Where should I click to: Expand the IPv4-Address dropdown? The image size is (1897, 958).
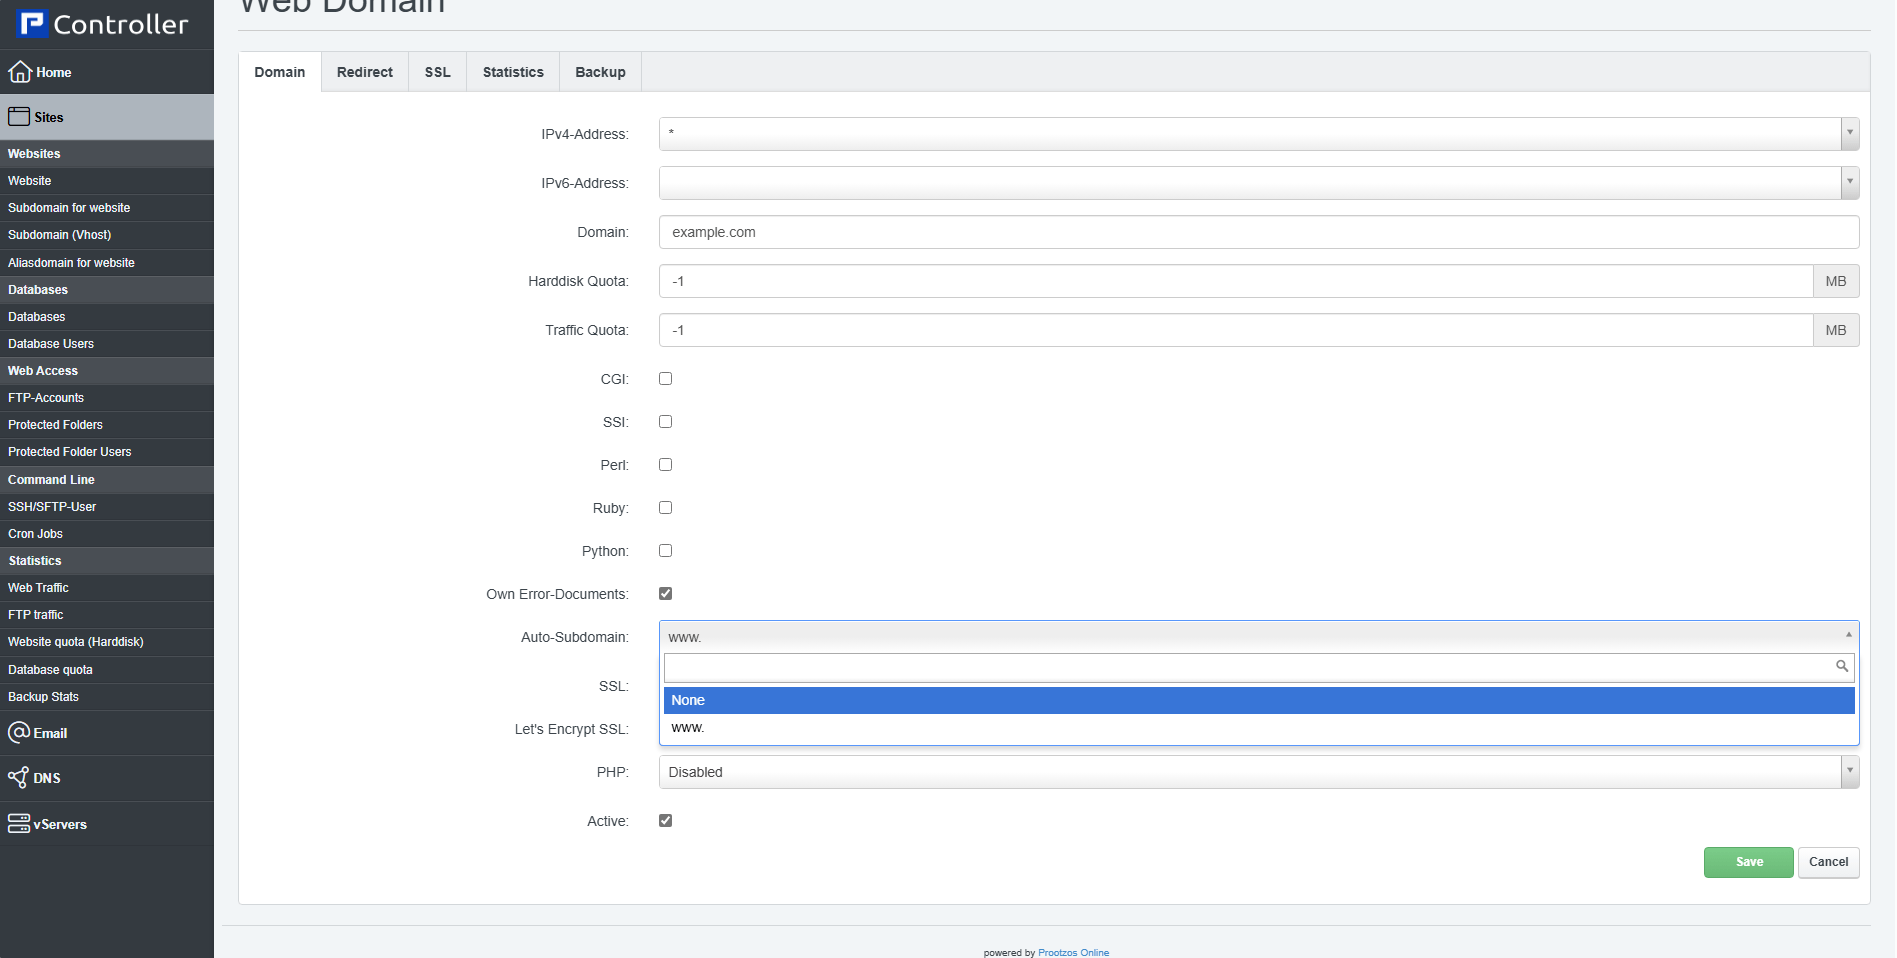coord(1849,134)
